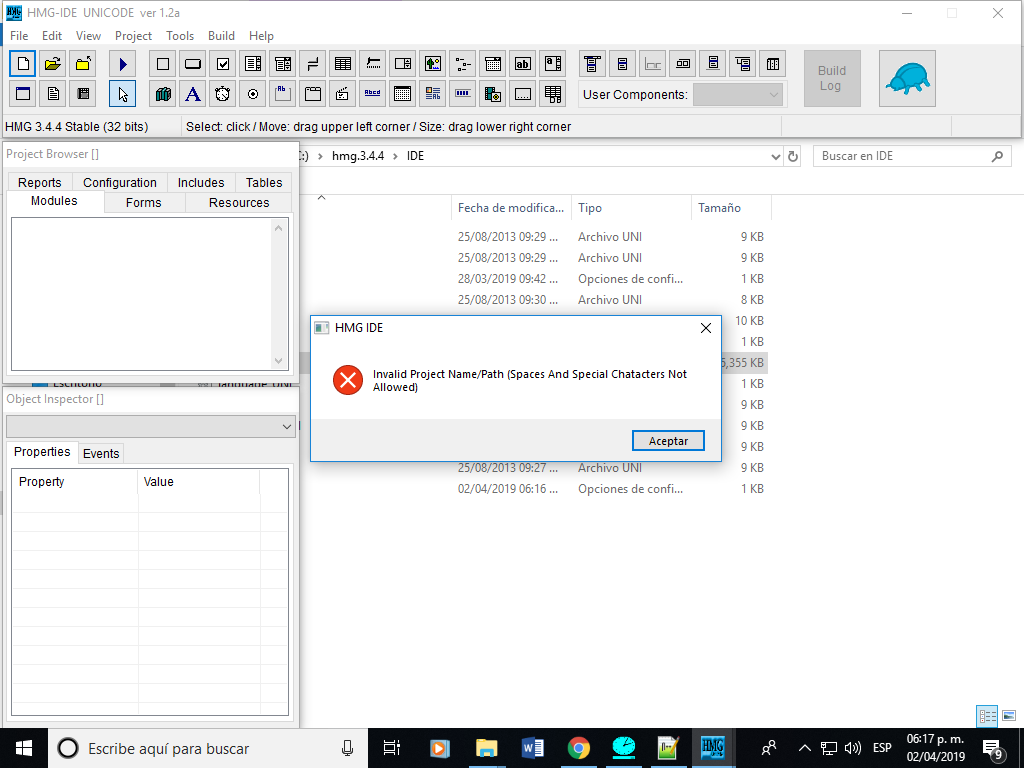Expand the Explorer address bar history dropdown
Screen dimensions: 1024x768
coord(775,157)
